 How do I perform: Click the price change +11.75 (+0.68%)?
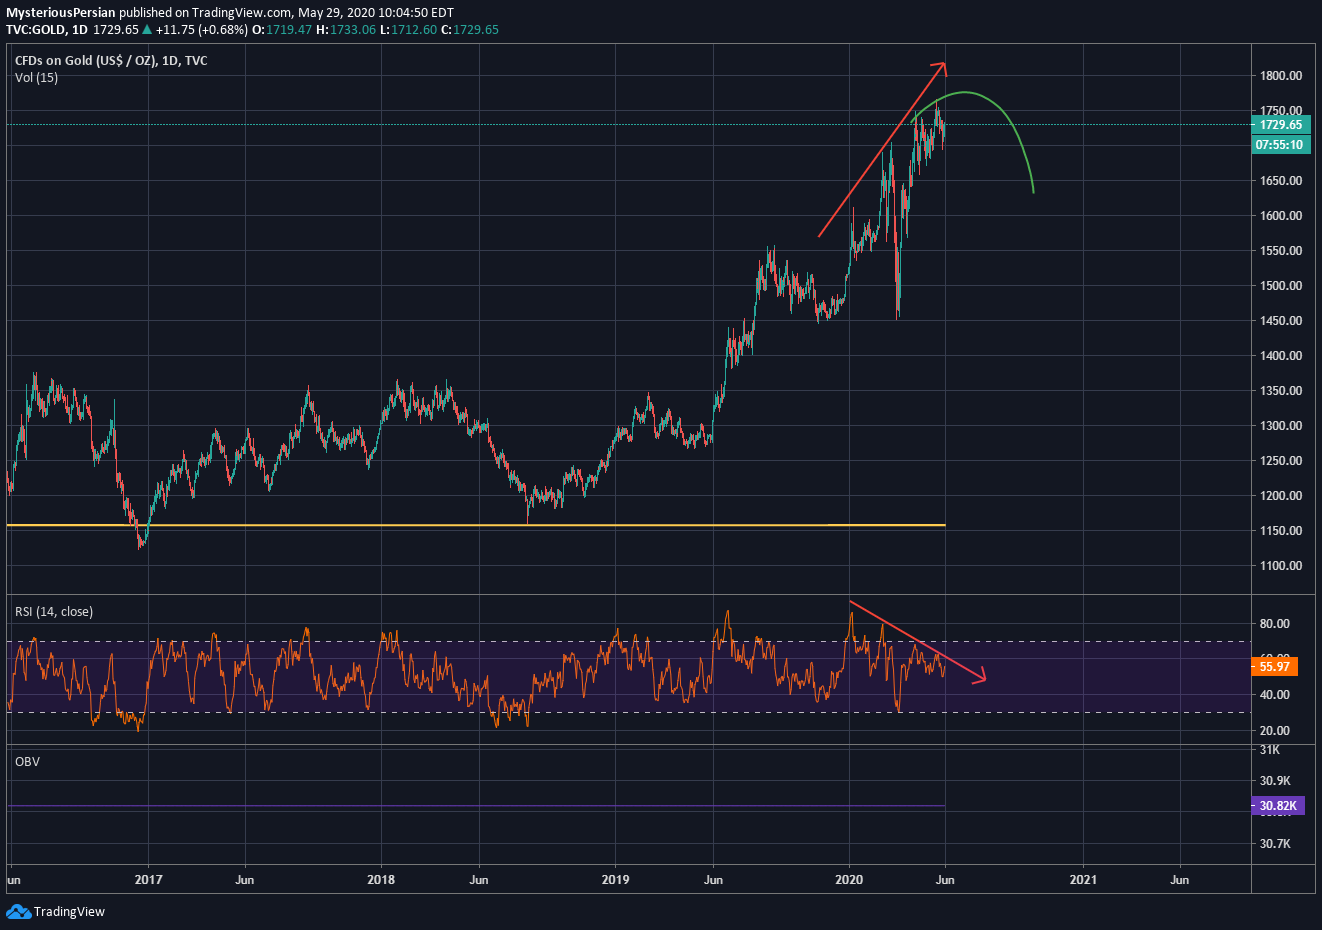[202, 30]
